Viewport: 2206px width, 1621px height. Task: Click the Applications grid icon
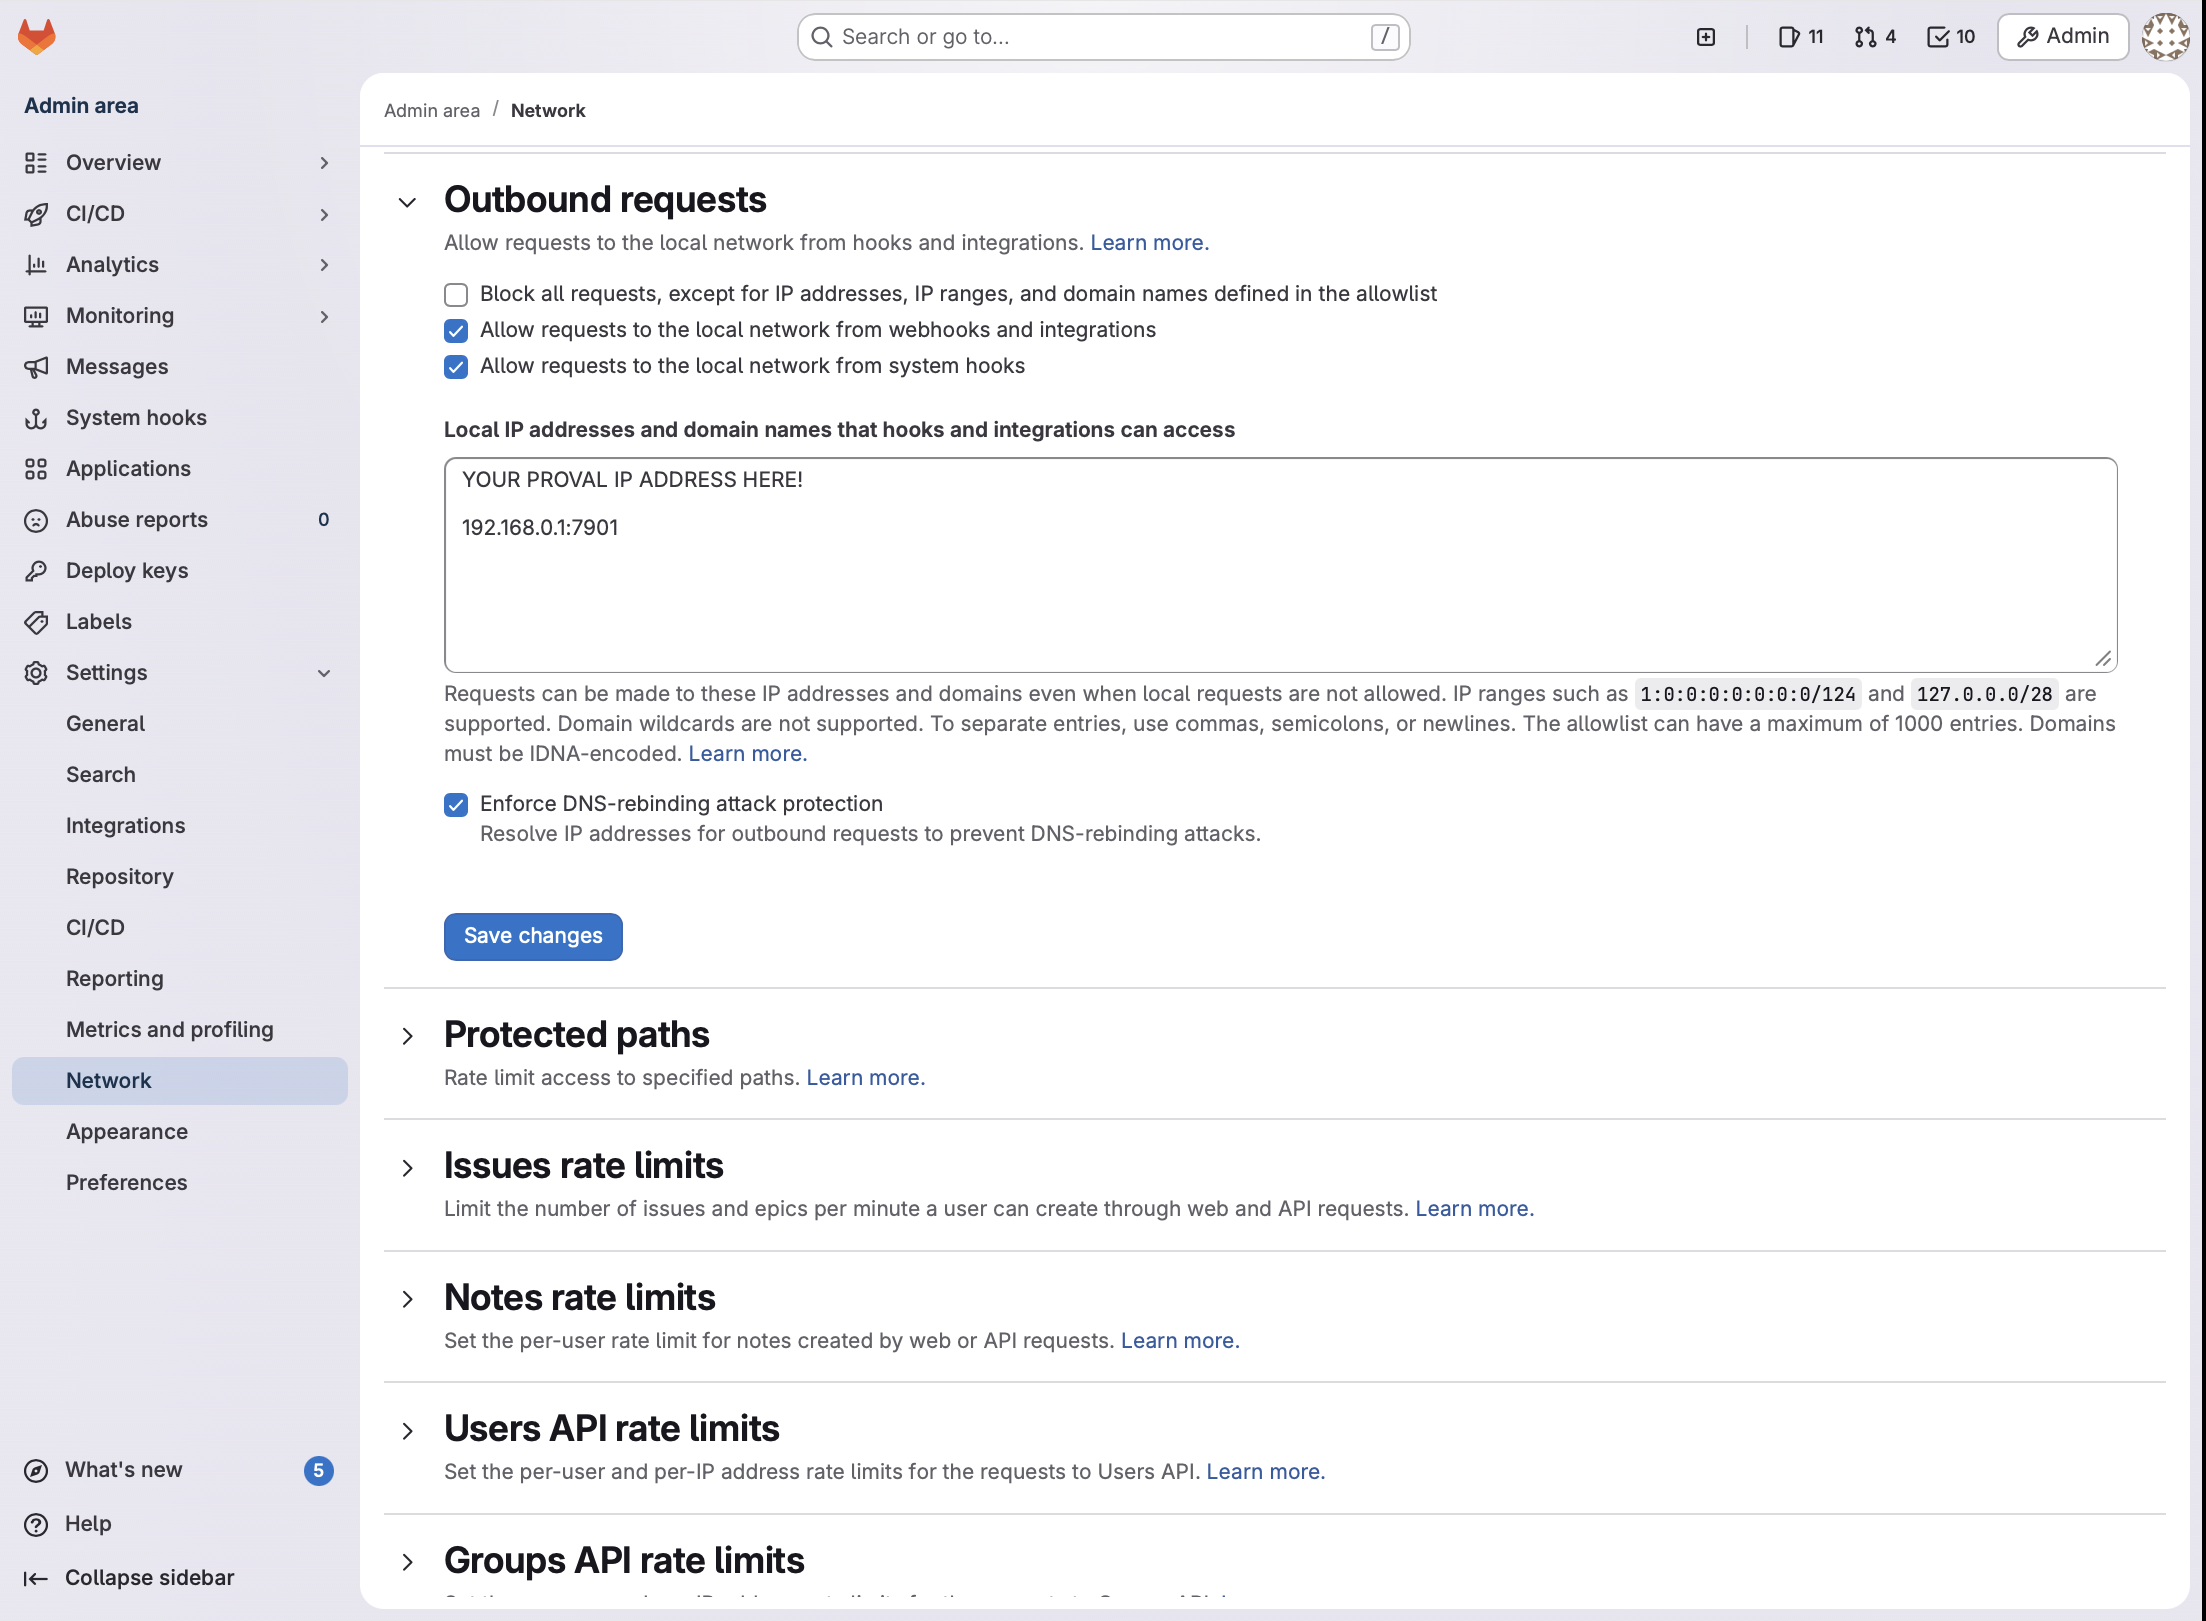36,469
